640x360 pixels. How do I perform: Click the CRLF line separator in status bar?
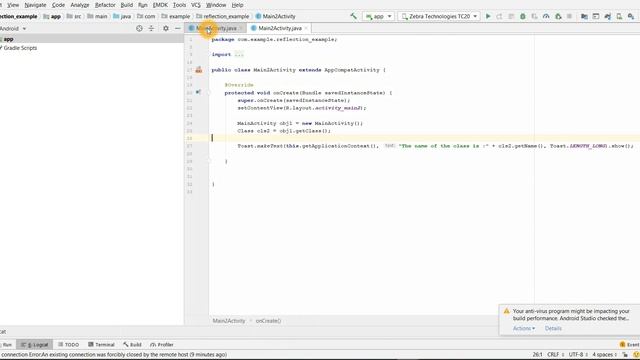pos(555,354)
